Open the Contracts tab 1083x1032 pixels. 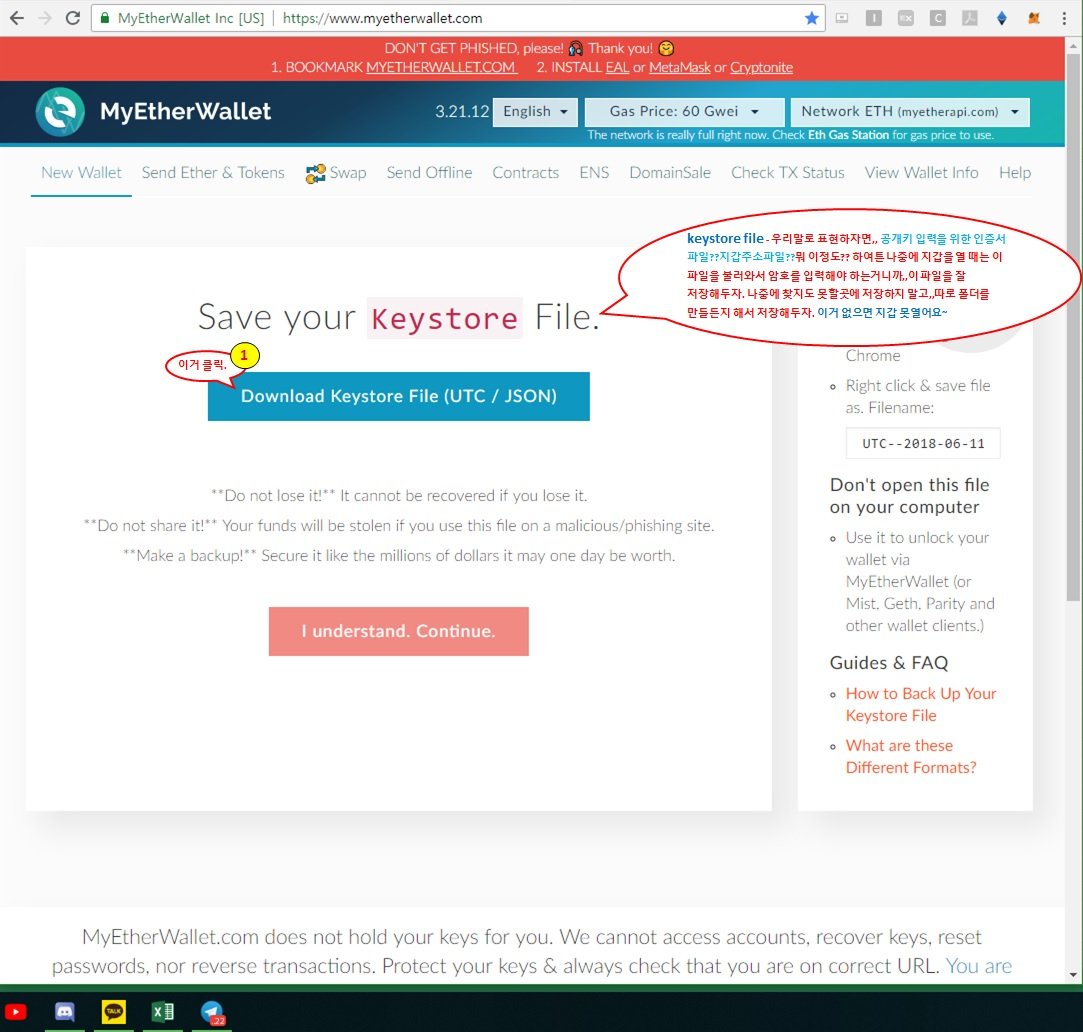[x=526, y=173]
